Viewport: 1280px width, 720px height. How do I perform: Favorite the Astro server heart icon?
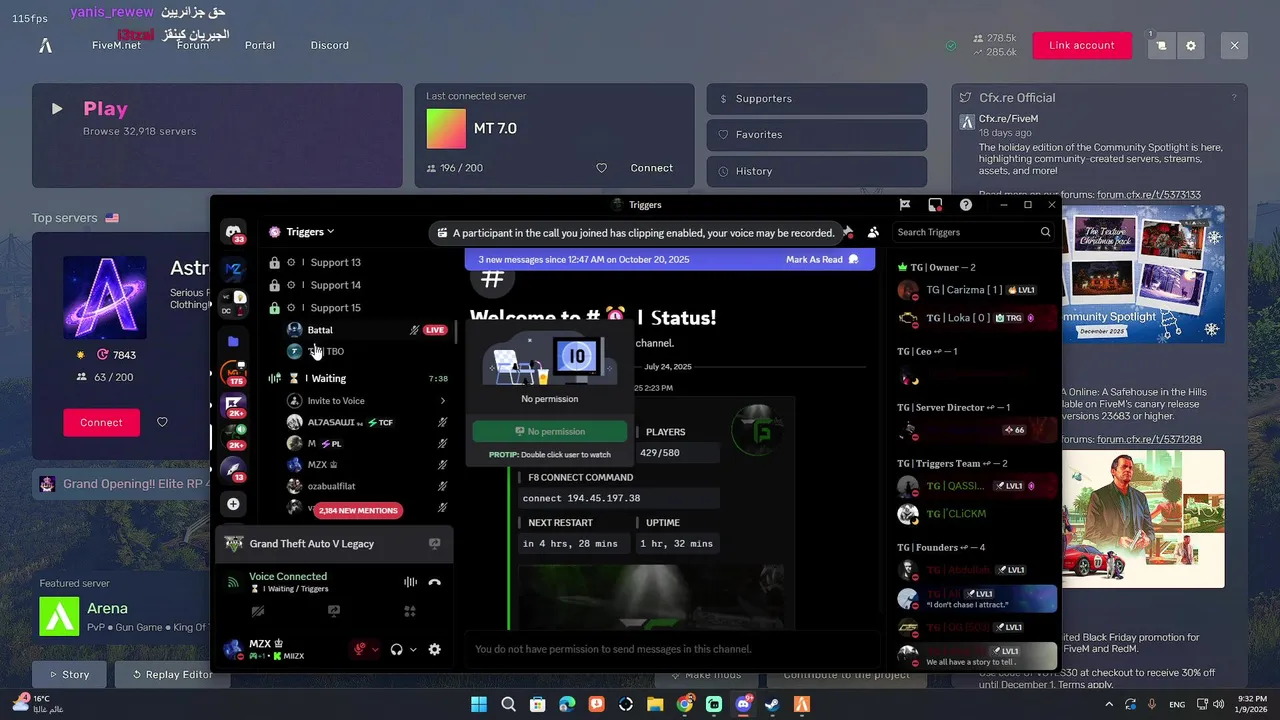click(x=162, y=422)
